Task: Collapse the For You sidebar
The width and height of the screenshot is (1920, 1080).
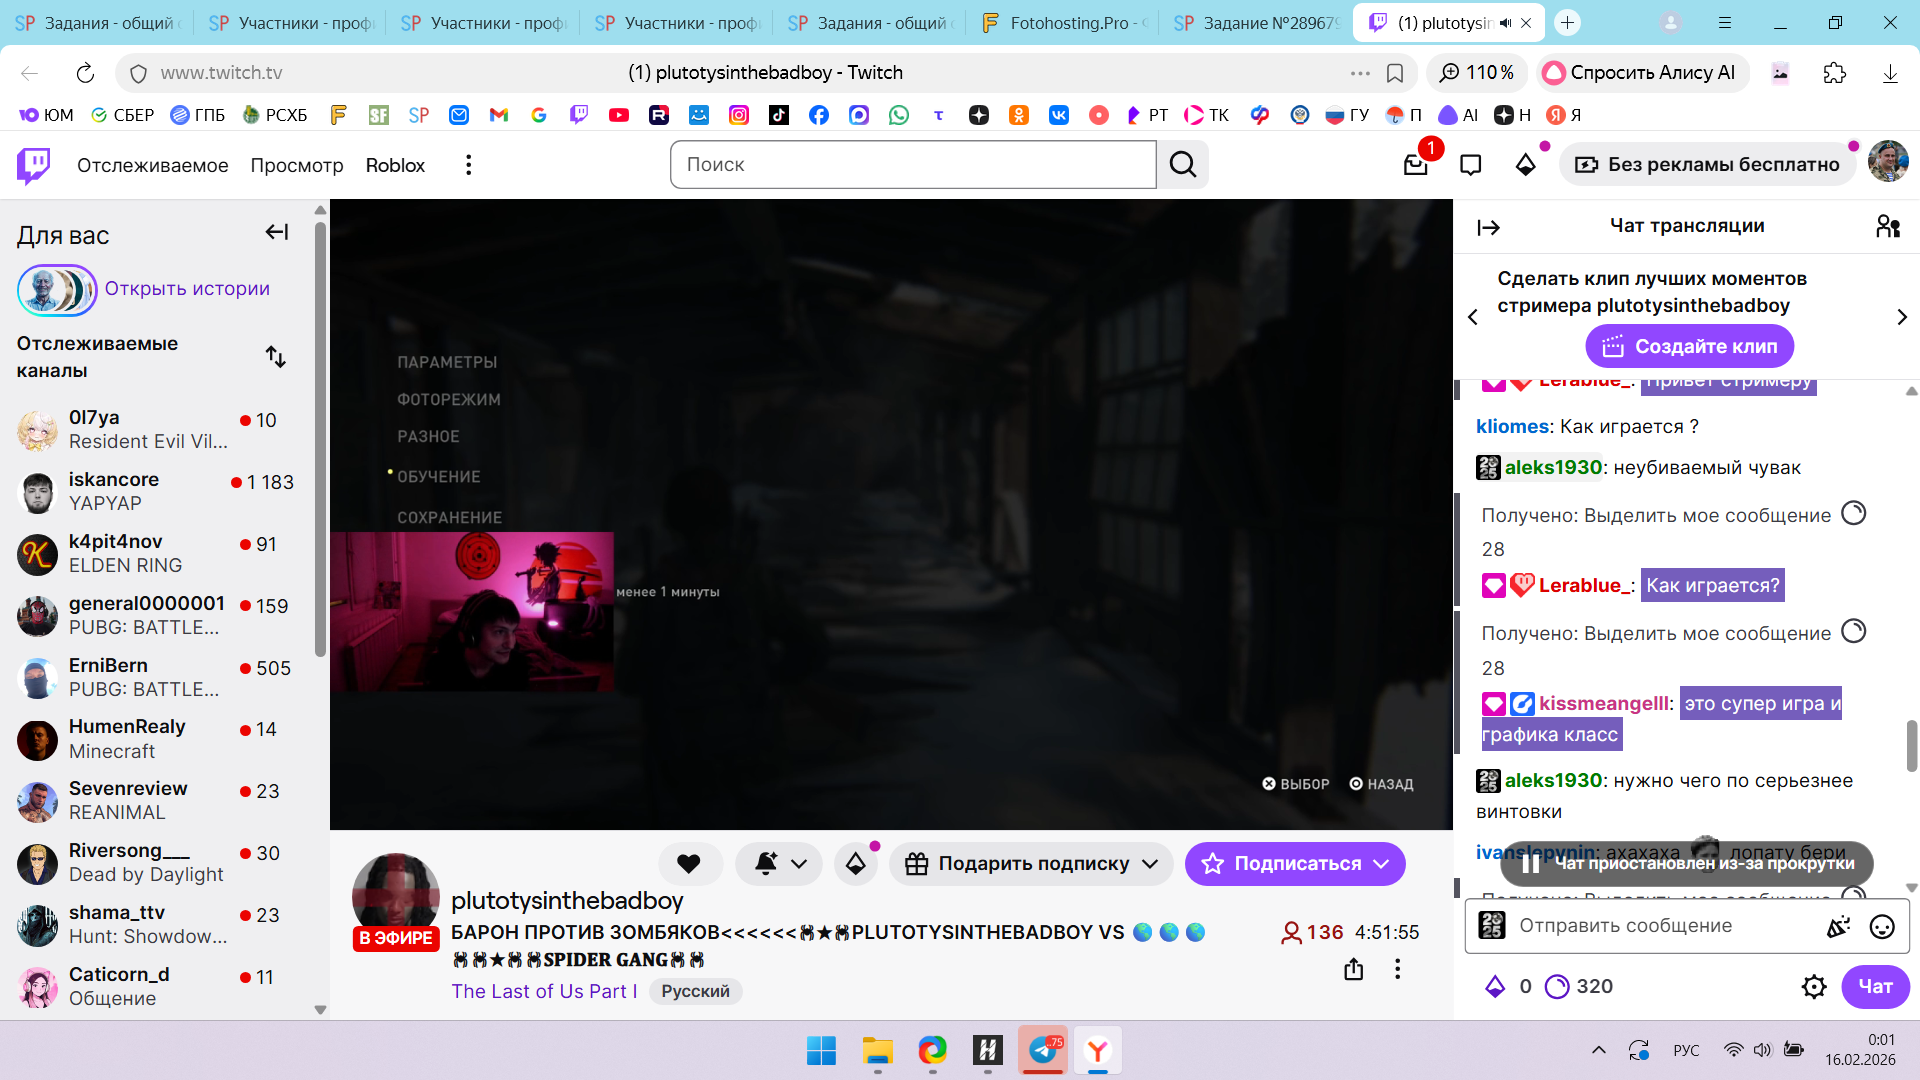Action: tap(276, 233)
